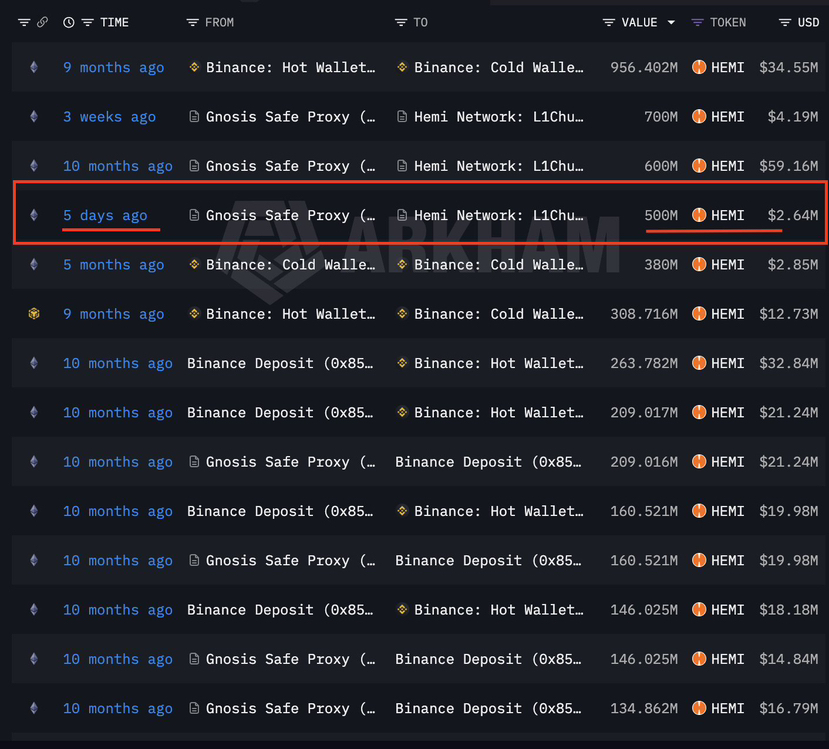Select Gnosis Safe Proxy sender in 500M row
The width and height of the screenshot is (829, 749).
pos(291,216)
